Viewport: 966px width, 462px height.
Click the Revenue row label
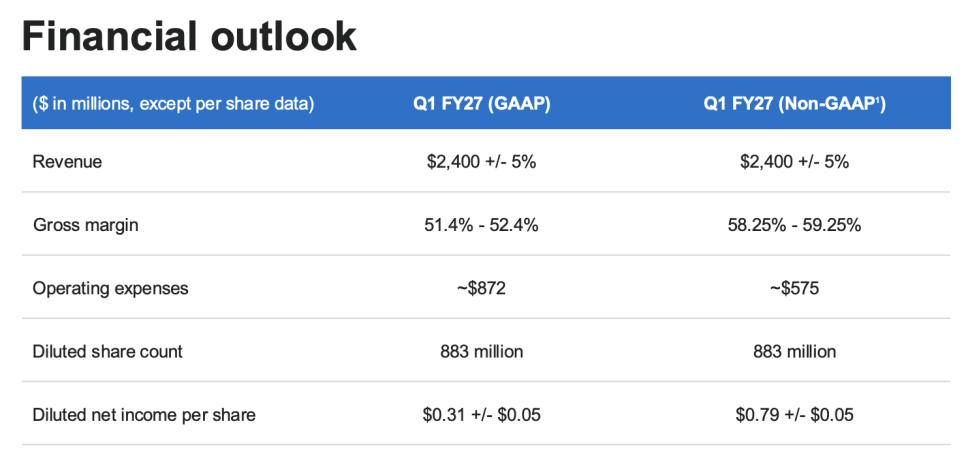click(x=67, y=161)
